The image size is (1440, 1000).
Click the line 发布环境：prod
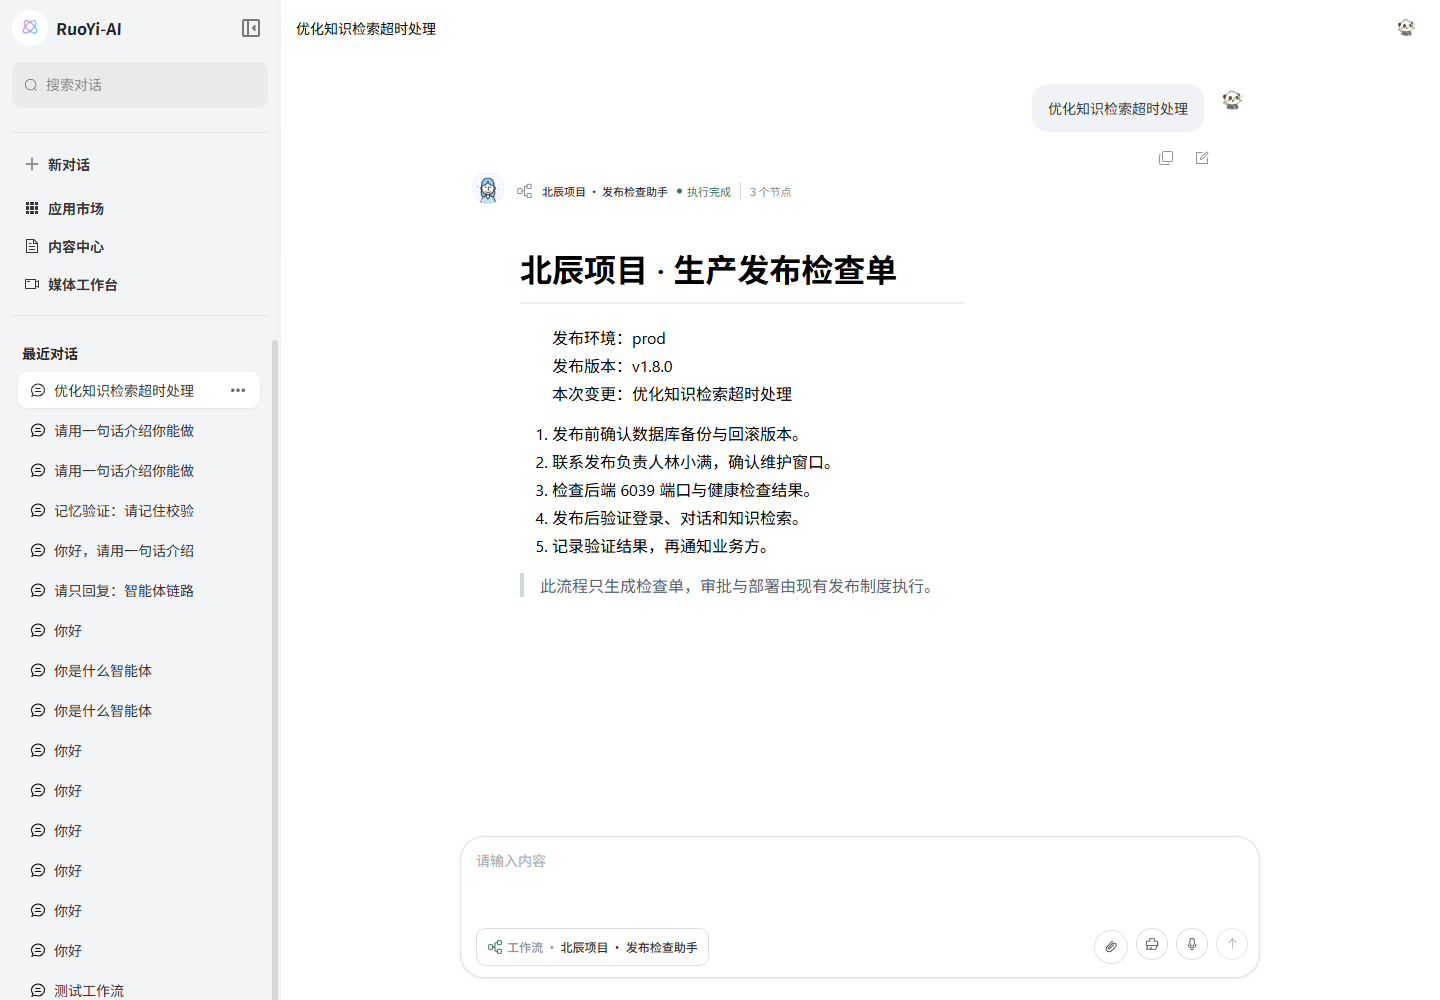(x=609, y=338)
